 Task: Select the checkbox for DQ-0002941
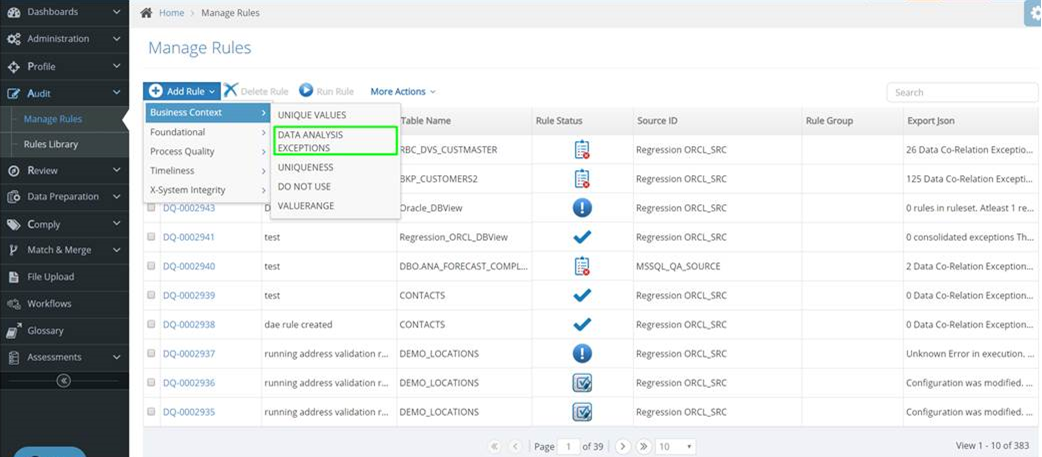pos(152,236)
